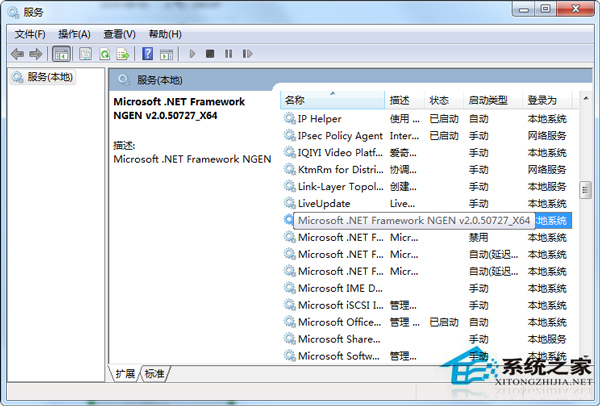Open the 文件(F) menu
Screen dimensions: 600x406
click(30, 34)
